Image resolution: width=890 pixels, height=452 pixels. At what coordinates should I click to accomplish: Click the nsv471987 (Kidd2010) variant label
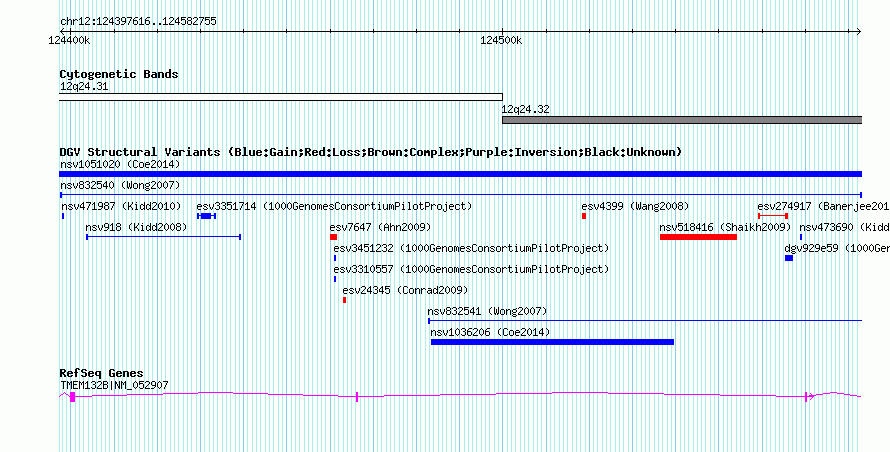(x=121, y=206)
